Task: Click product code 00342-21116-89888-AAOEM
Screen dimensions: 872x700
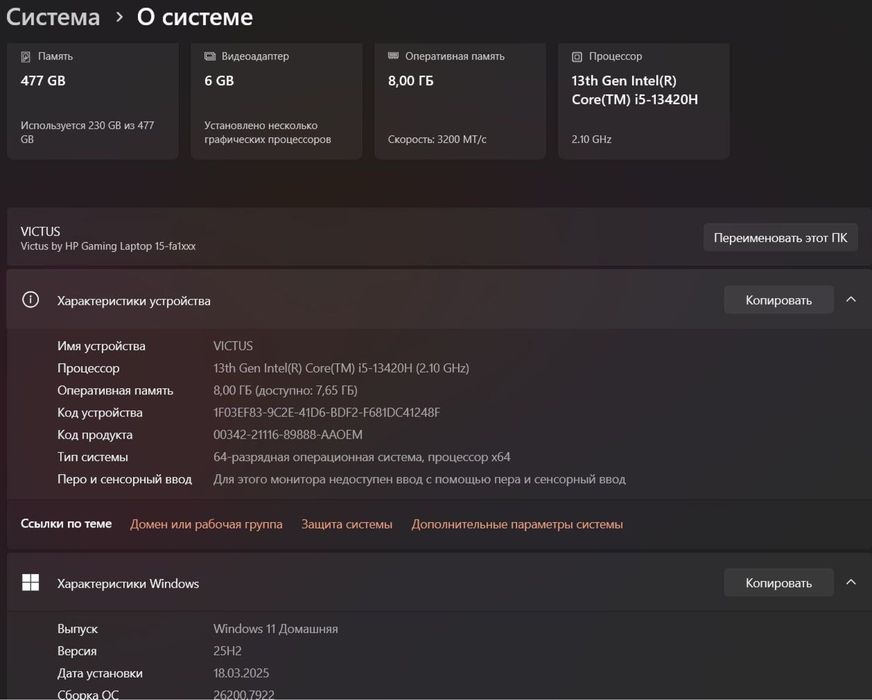Action: pos(288,435)
